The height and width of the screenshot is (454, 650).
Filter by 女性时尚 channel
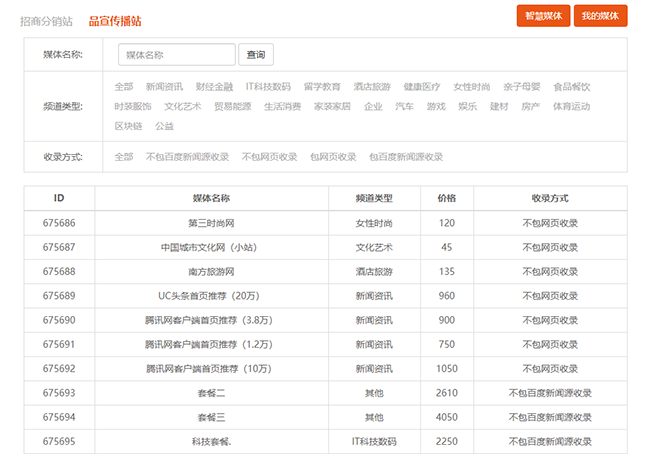click(x=472, y=87)
